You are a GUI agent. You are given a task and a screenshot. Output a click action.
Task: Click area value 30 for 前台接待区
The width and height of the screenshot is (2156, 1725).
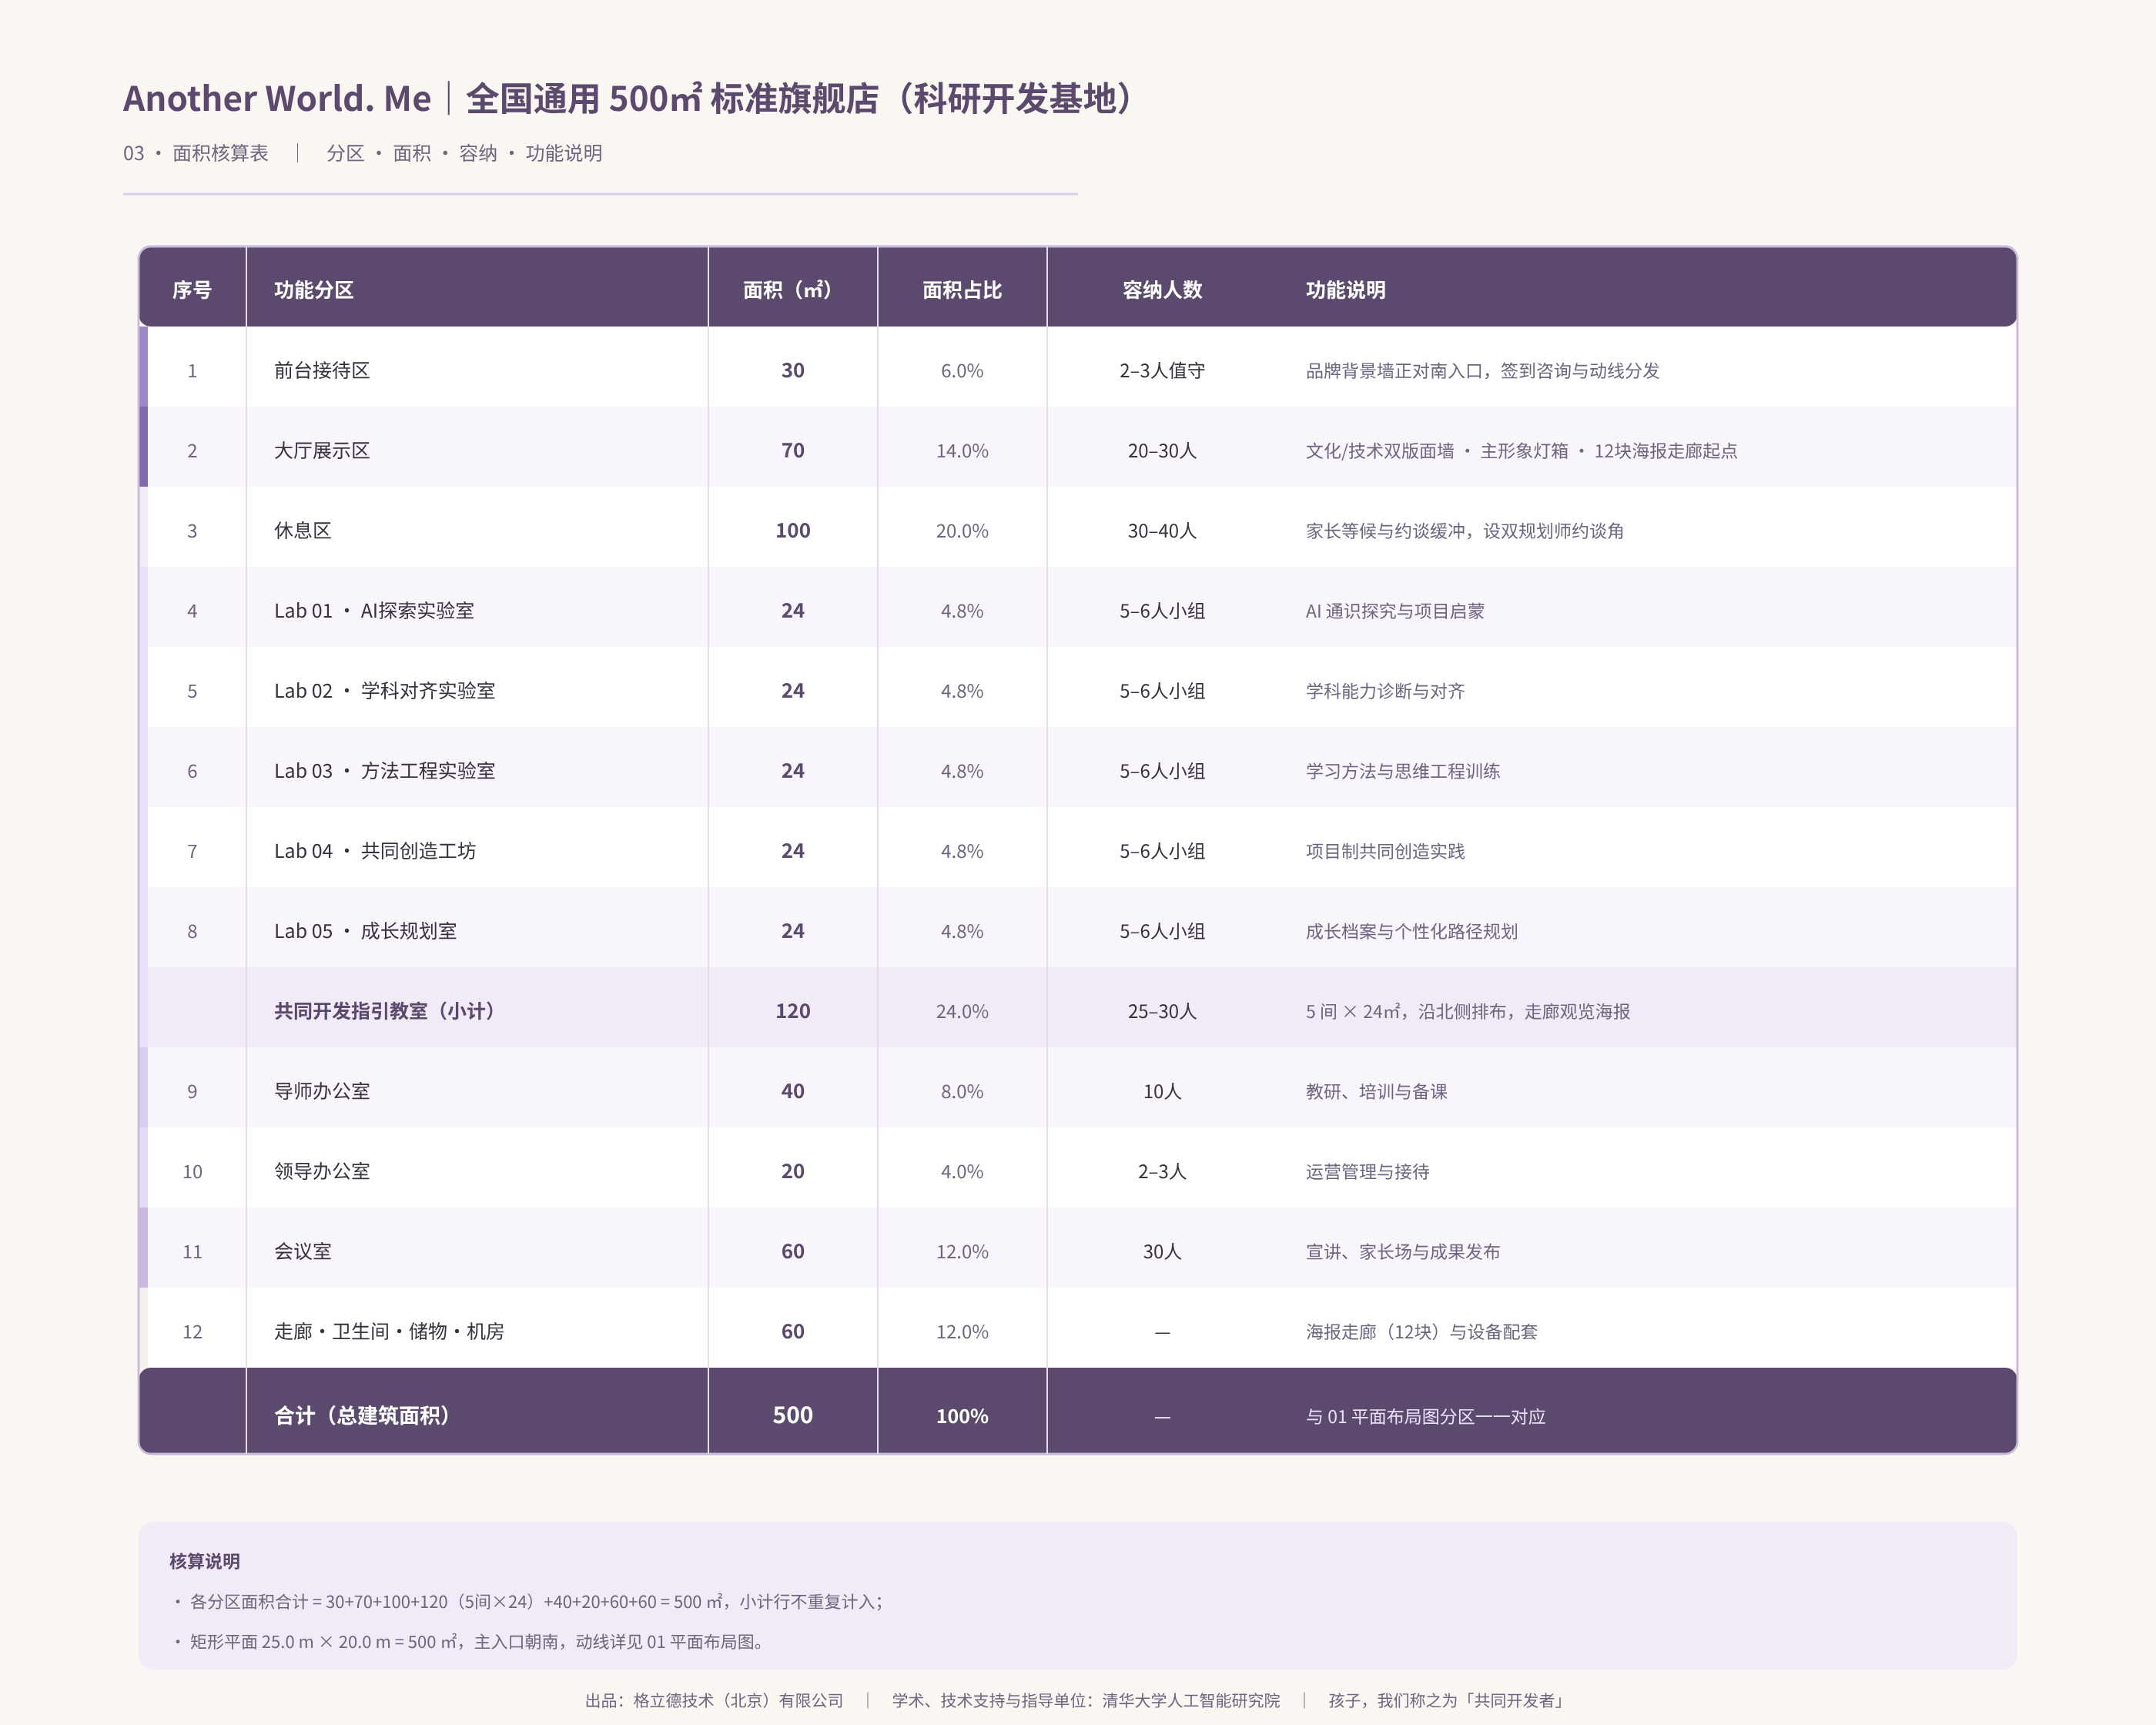pyautogui.click(x=792, y=370)
